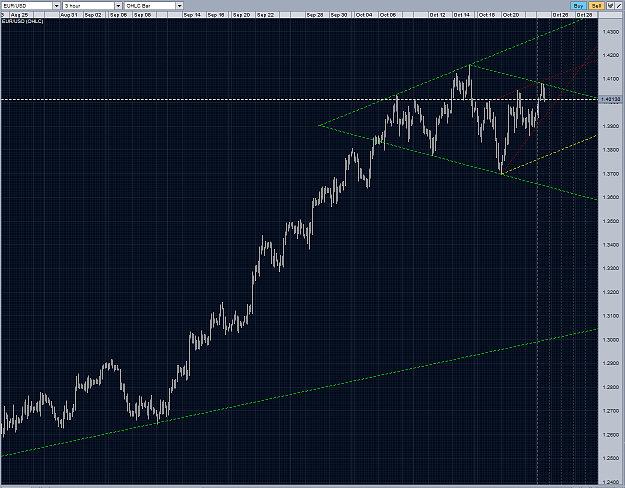Click the chart indicators icon beside Sell
The image size is (625, 488).
click(610, 6)
